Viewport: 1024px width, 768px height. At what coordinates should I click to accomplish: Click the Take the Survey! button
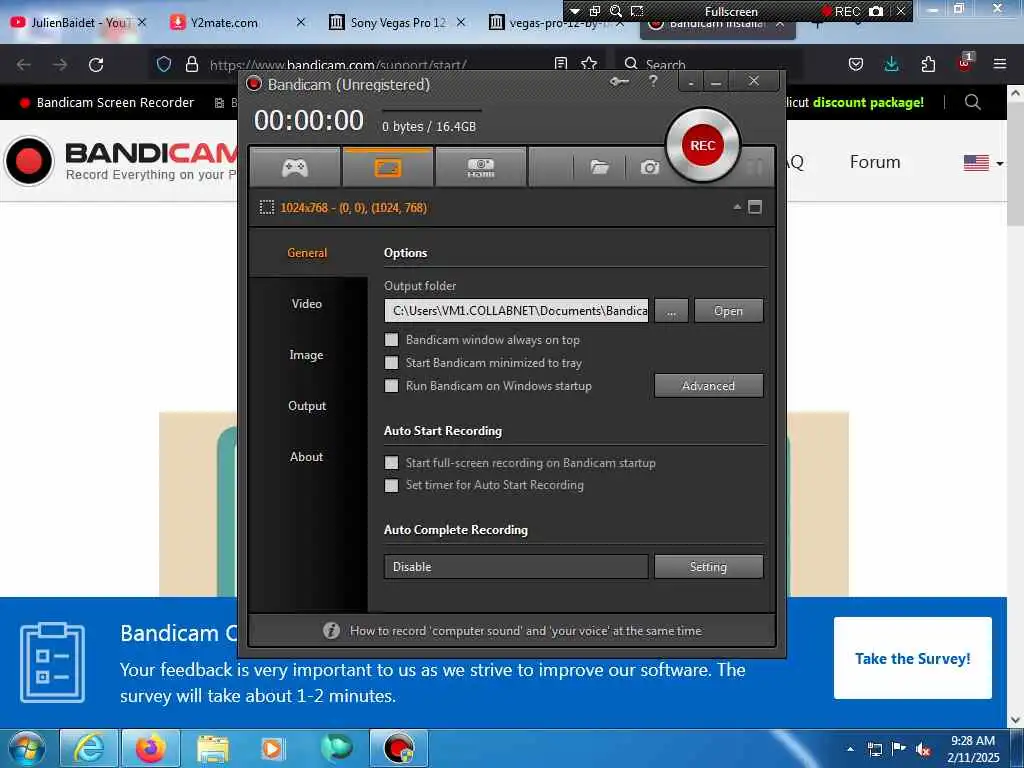click(912, 658)
